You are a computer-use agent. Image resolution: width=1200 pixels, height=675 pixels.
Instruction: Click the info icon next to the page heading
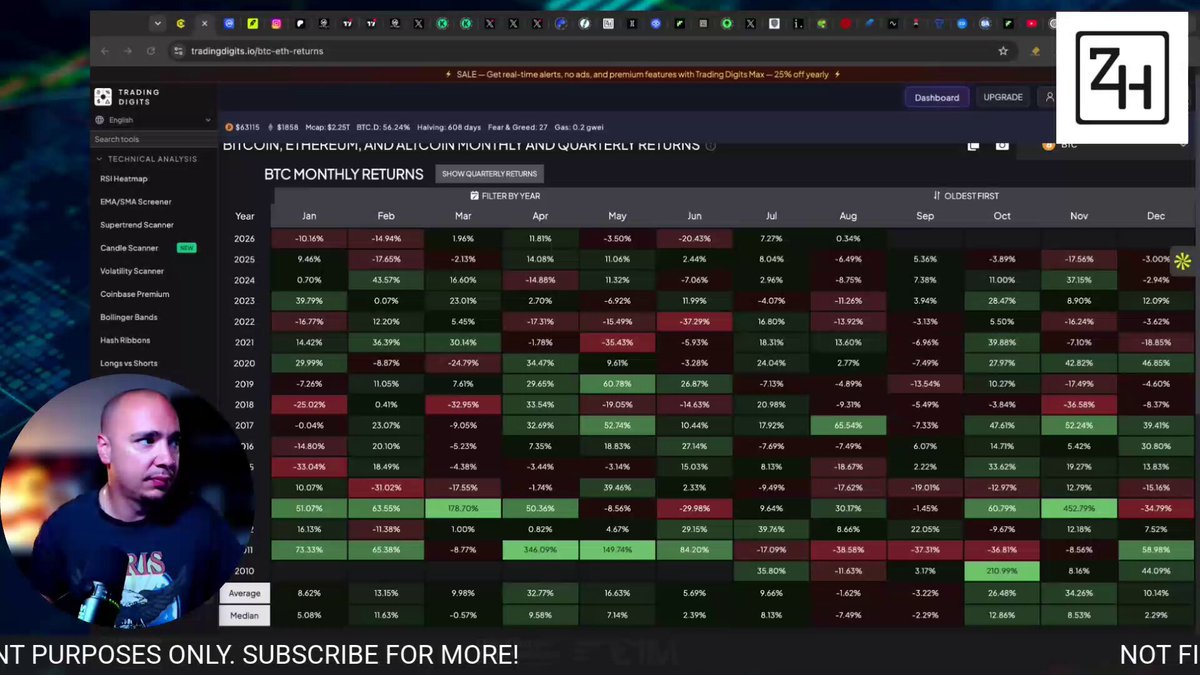click(x=711, y=145)
